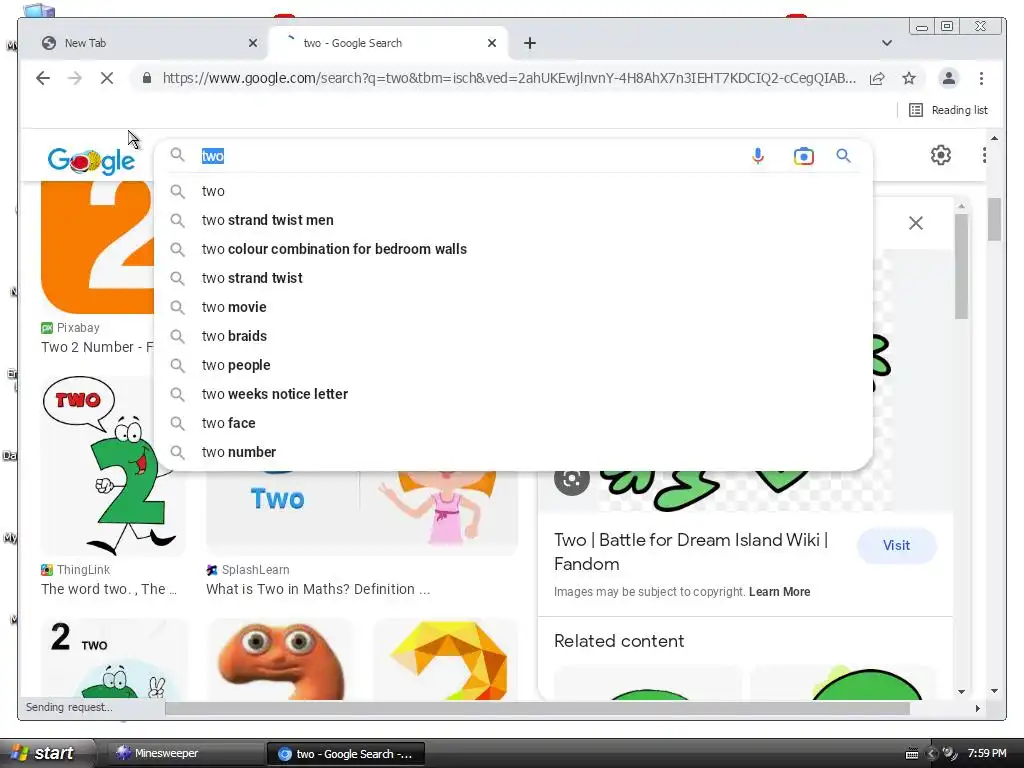Open the orange clay number thumbnail

pos(280,660)
